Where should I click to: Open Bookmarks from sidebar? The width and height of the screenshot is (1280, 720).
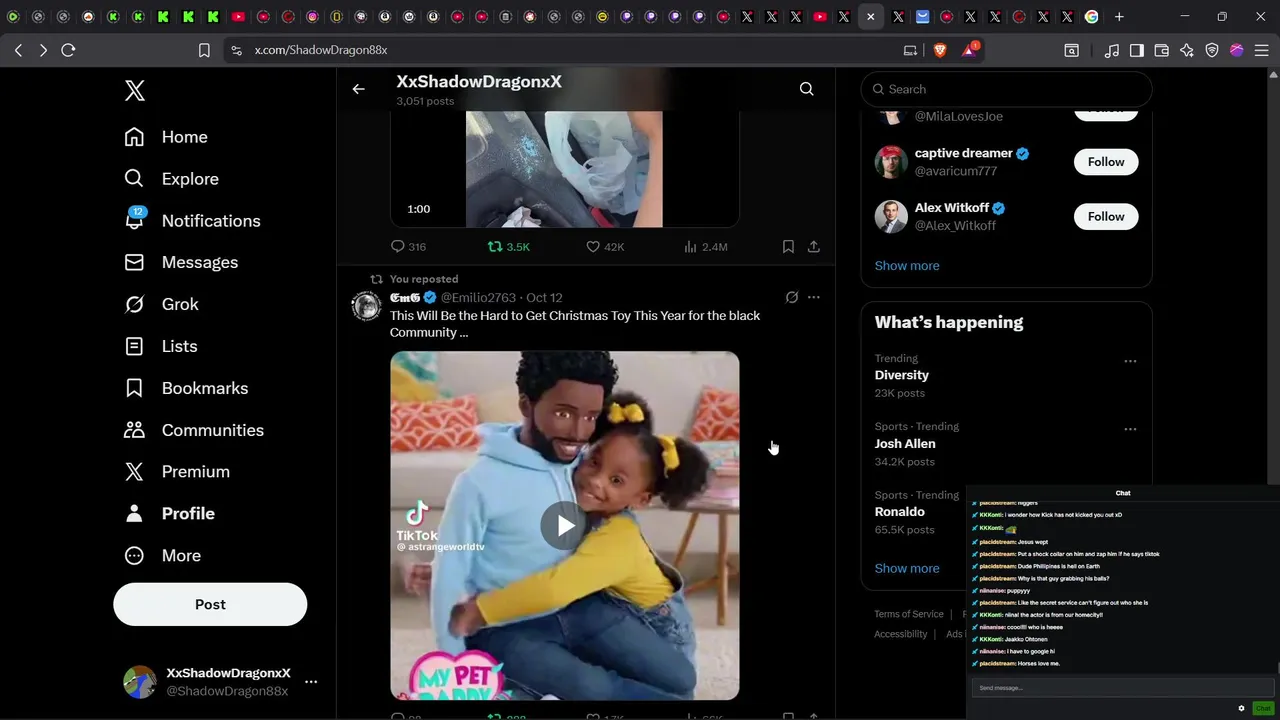coord(186,388)
